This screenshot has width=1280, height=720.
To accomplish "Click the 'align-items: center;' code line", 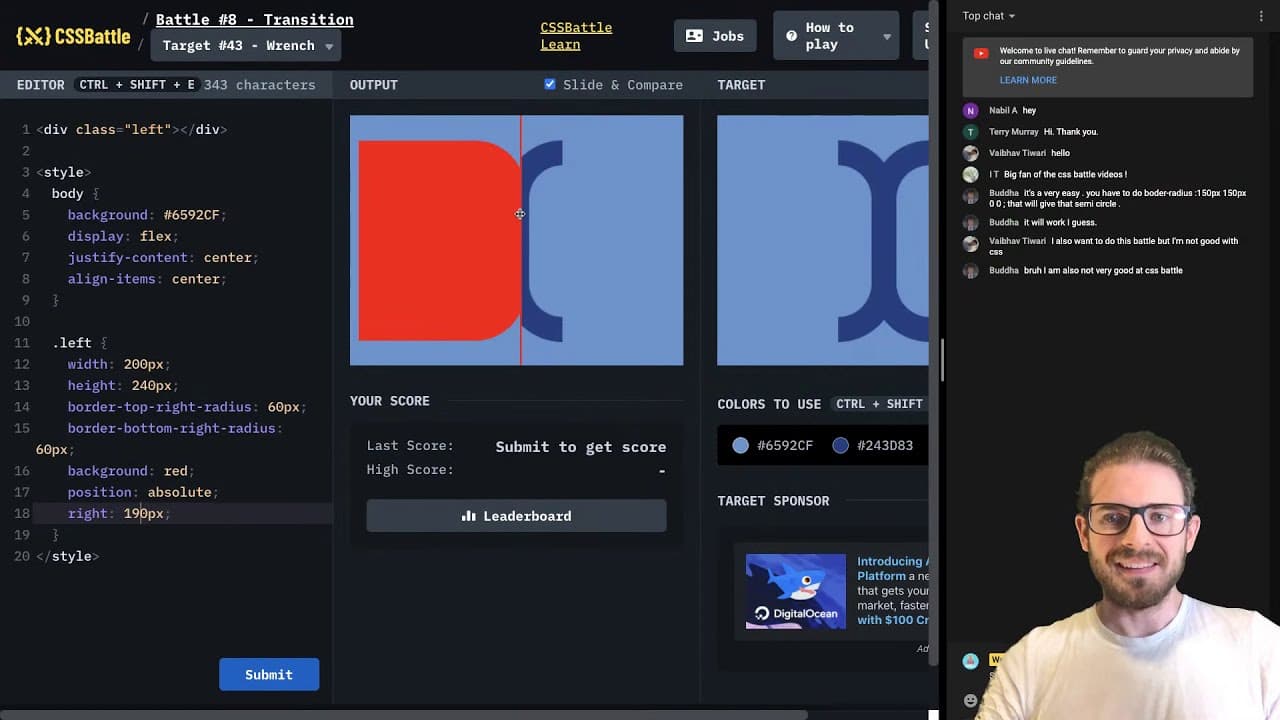I will (147, 279).
